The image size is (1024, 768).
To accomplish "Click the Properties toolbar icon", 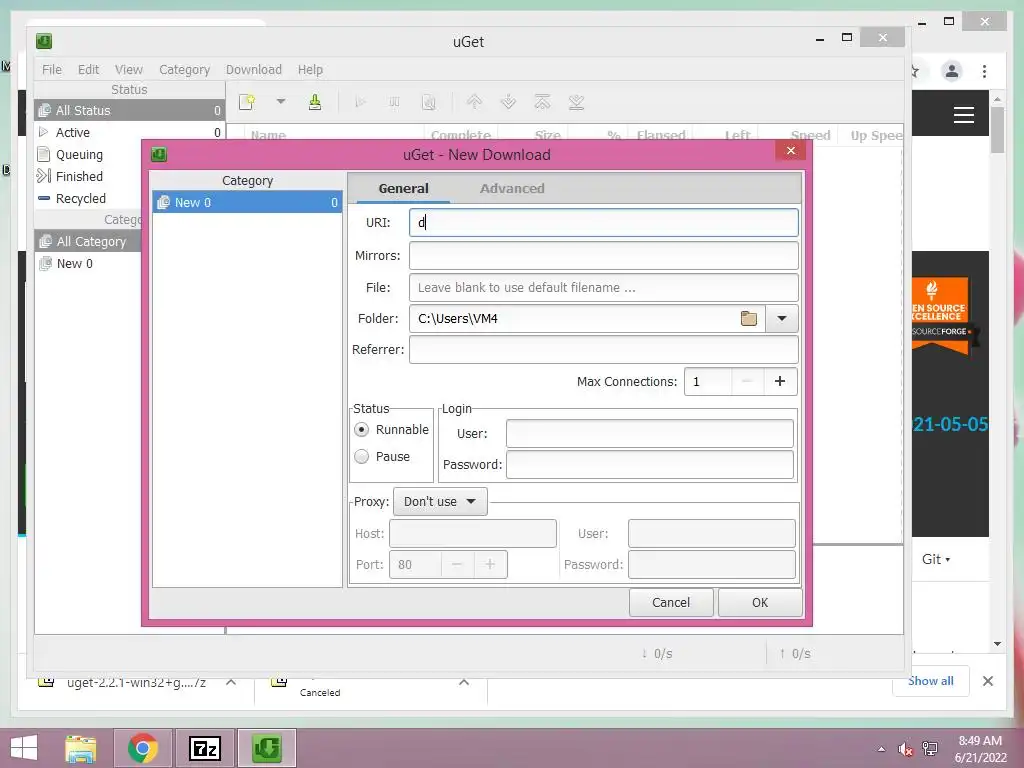I will [x=428, y=102].
